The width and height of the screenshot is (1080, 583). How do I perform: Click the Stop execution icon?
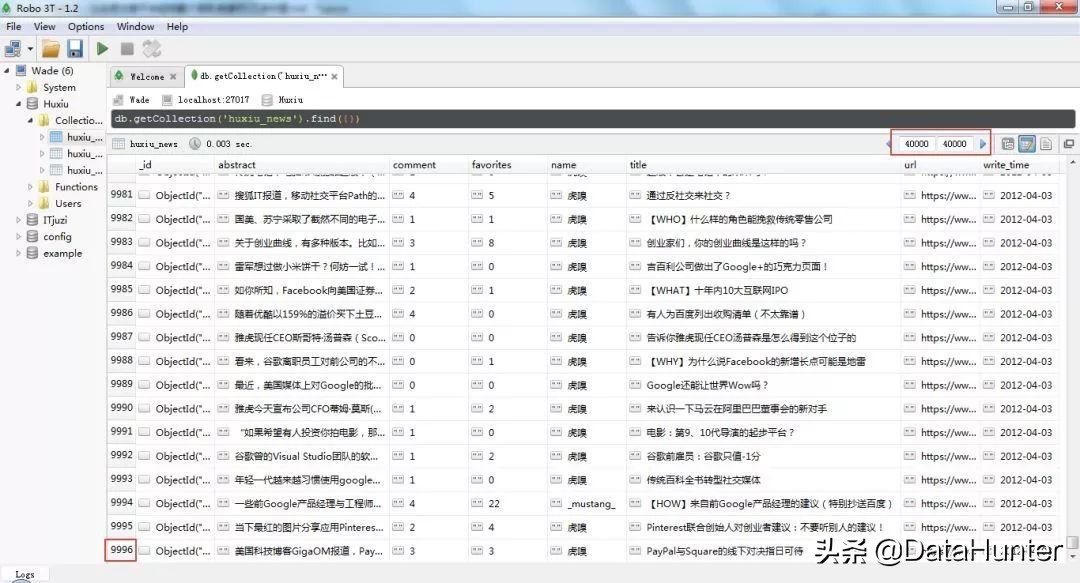point(127,48)
